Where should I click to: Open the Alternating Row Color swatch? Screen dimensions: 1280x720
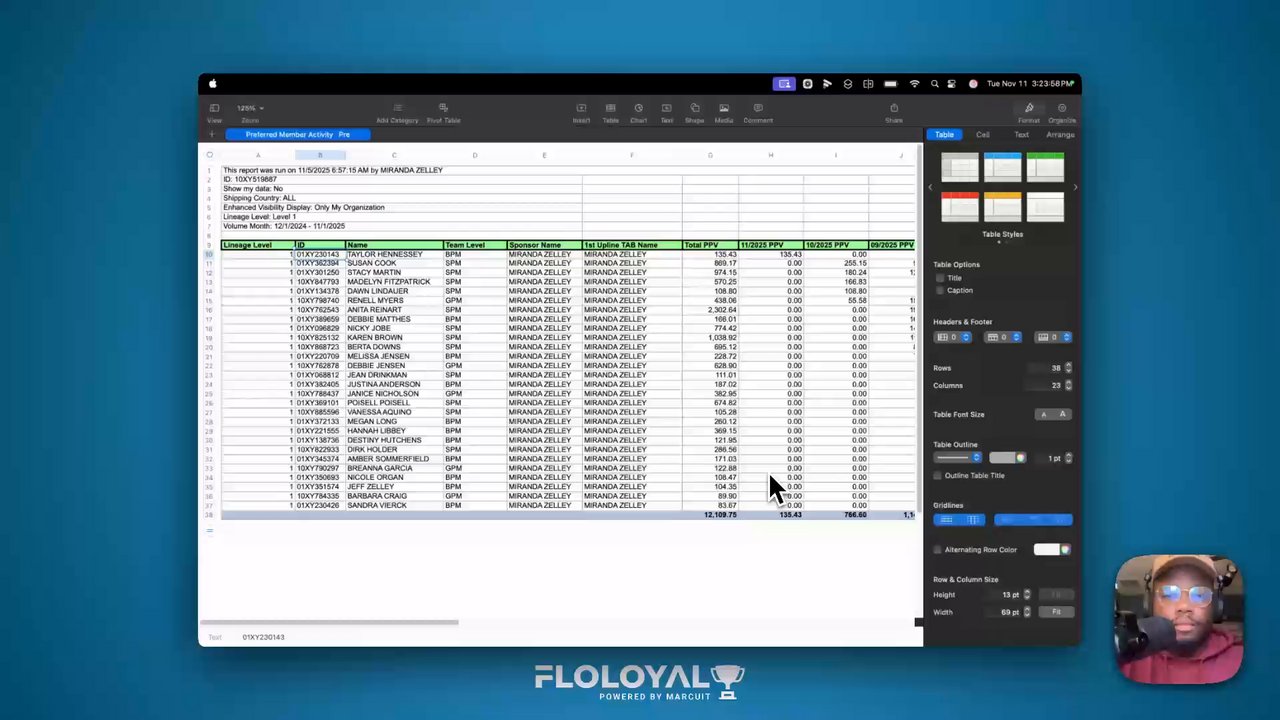pyautogui.click(x=1052, y=550)
